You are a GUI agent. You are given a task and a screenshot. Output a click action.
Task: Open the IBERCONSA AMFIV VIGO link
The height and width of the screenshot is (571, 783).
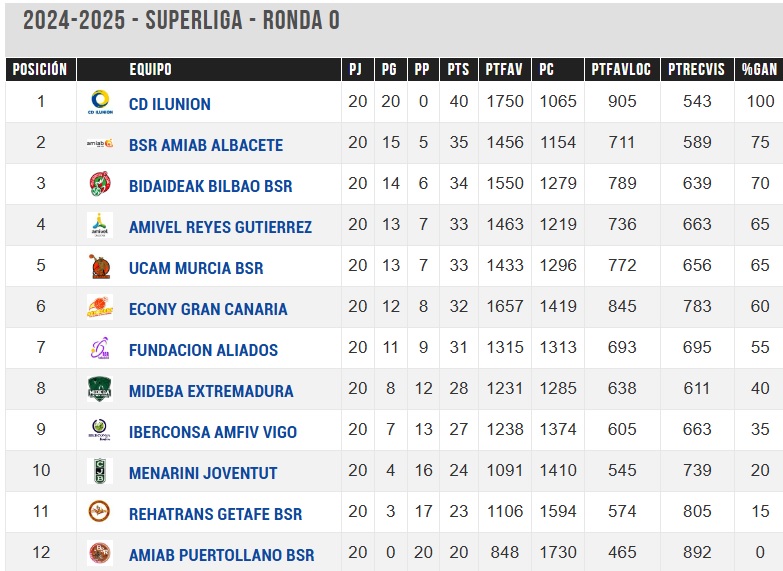213,432
